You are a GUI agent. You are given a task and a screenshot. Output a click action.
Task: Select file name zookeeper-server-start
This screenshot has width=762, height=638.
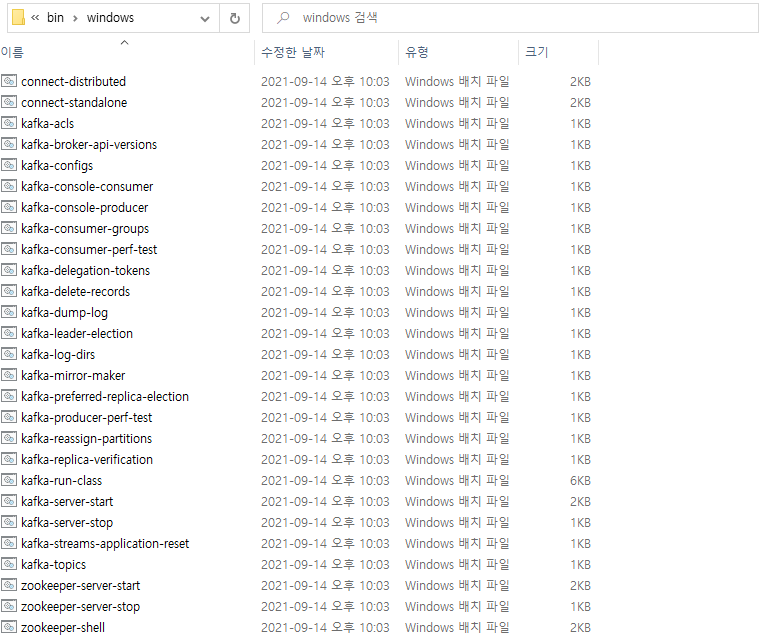pos(80,585)
